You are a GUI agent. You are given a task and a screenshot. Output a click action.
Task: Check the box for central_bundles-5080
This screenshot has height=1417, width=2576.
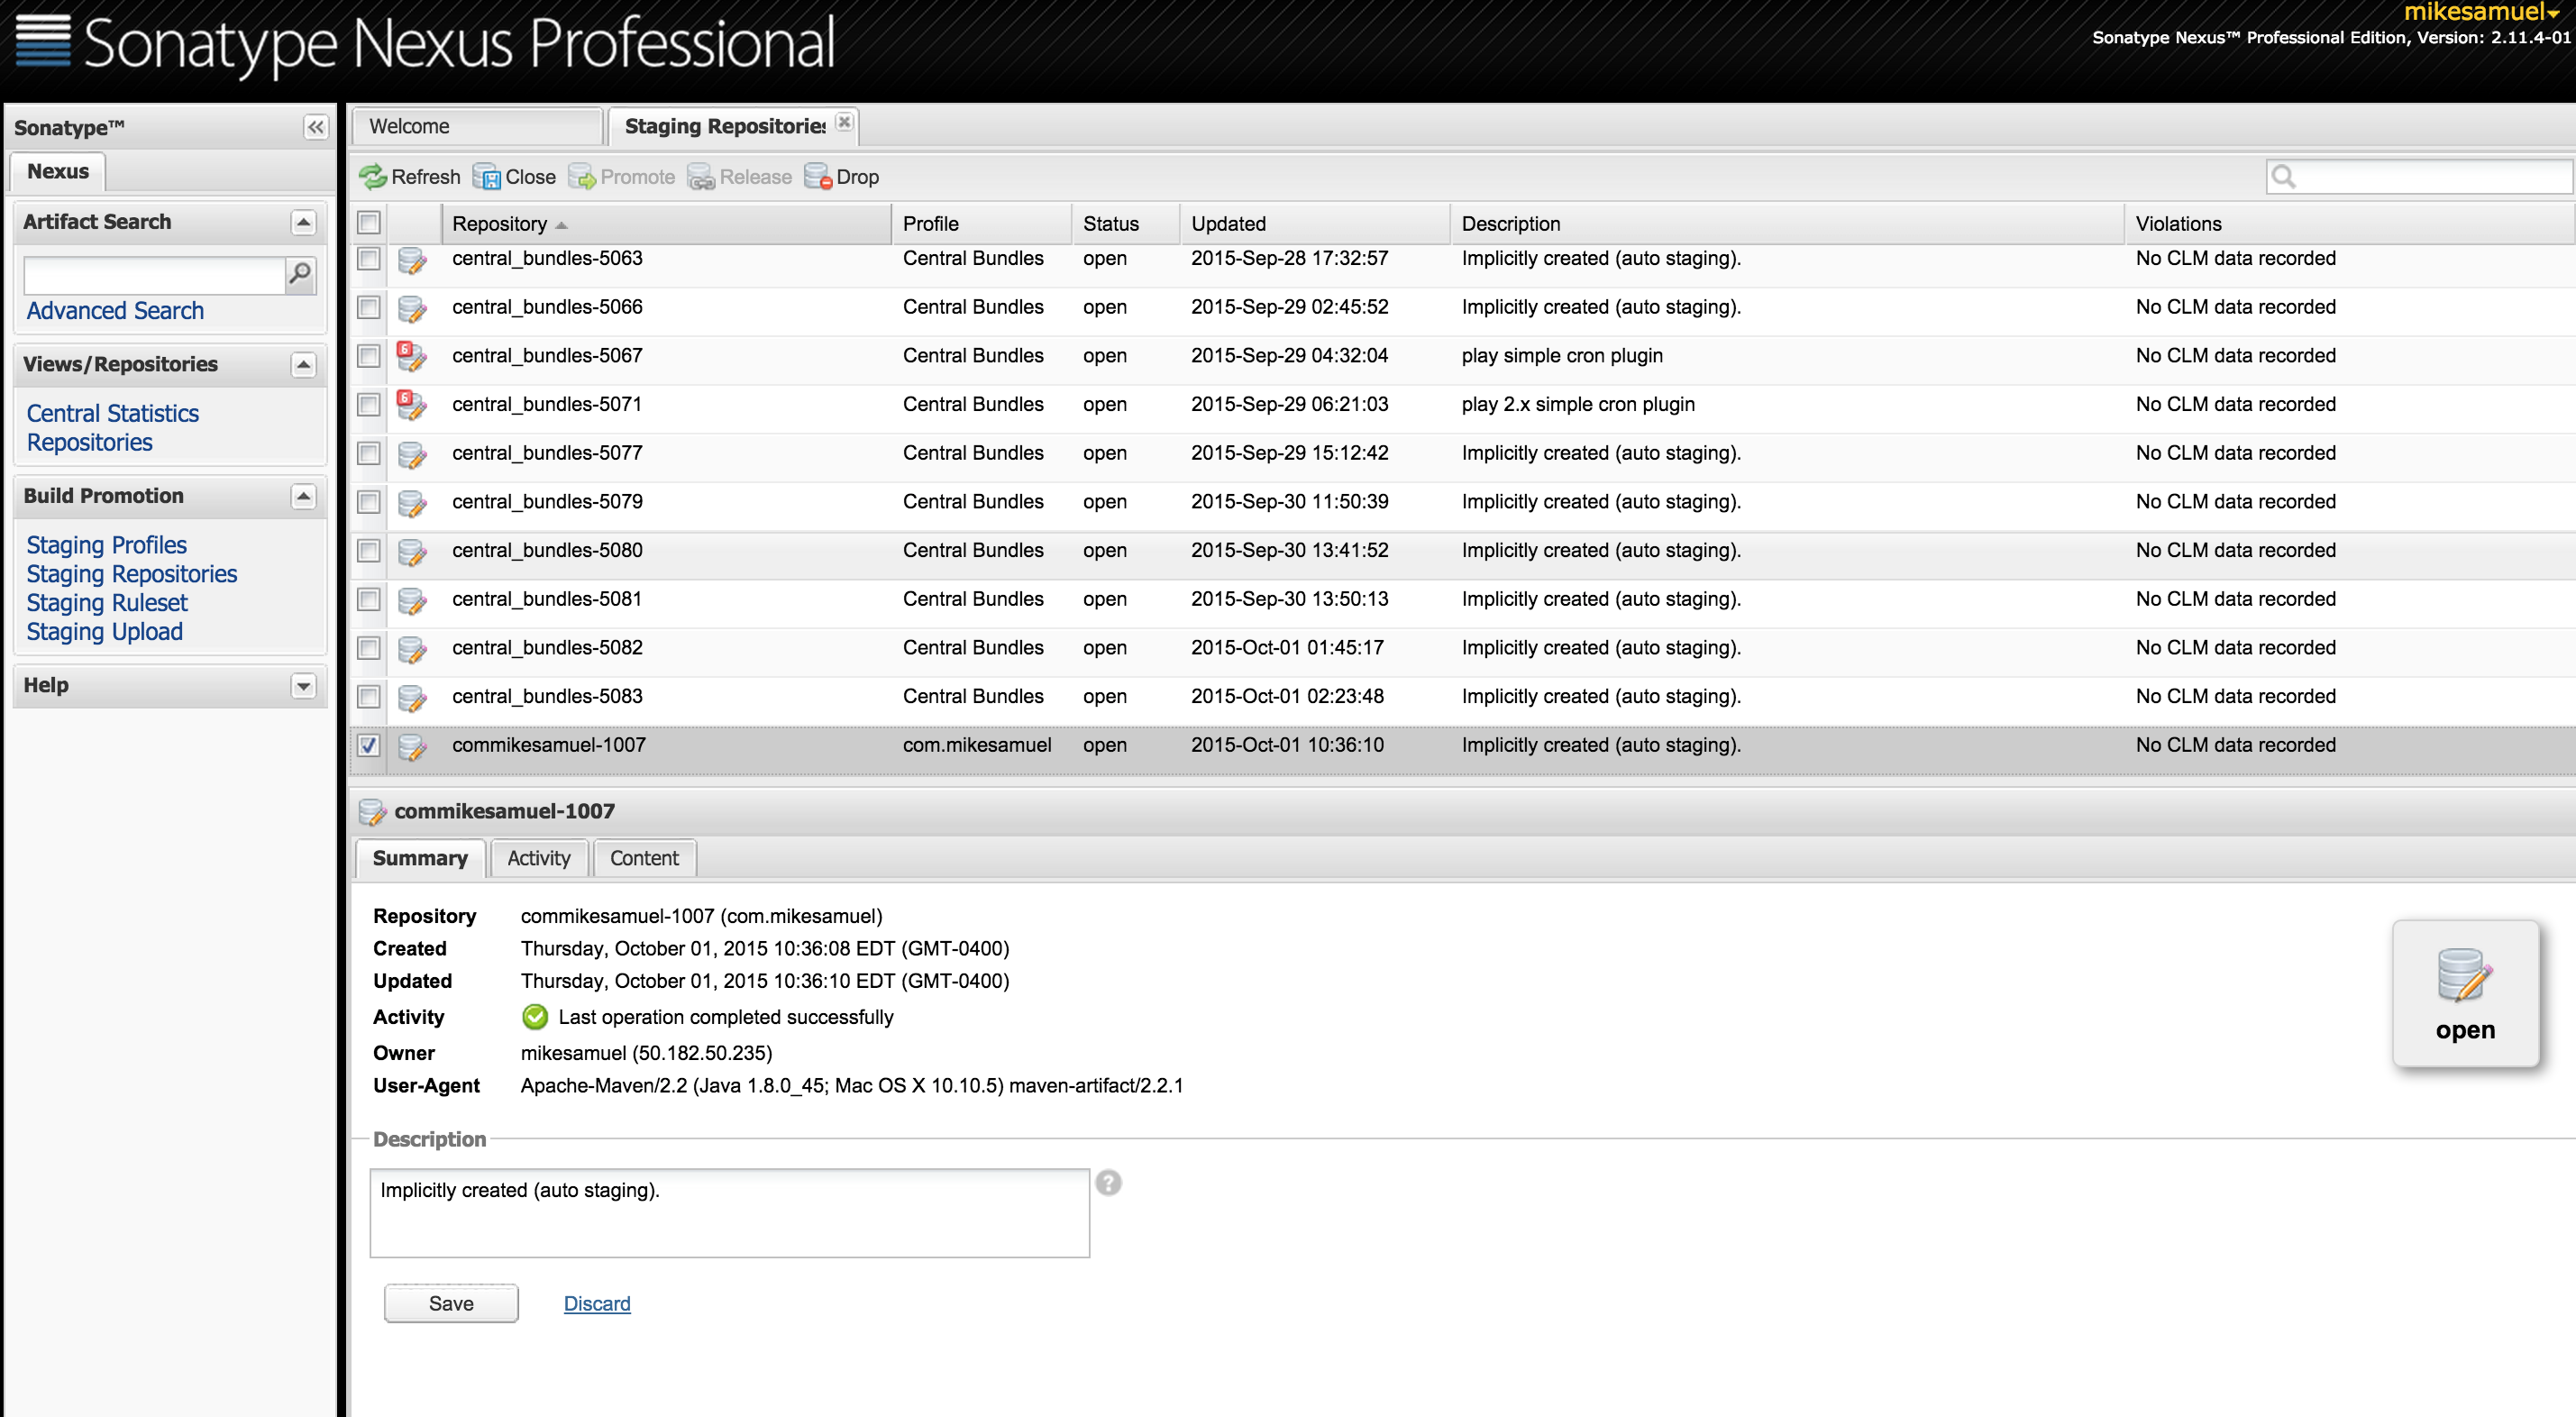369,551
